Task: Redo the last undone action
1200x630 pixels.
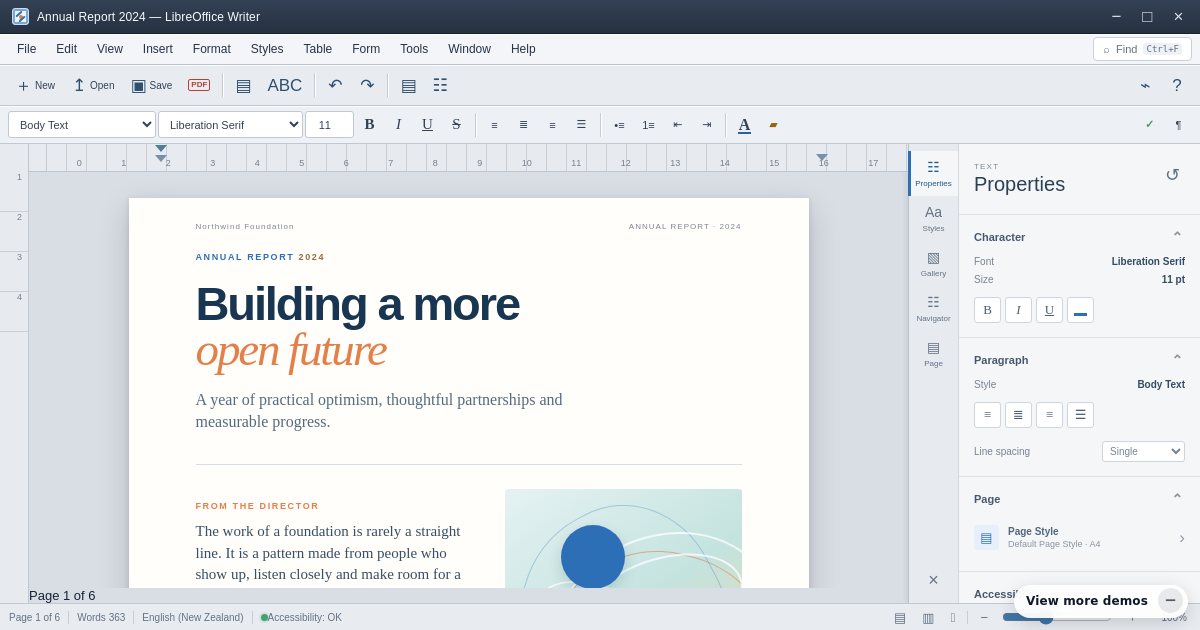Action: (367, 85)
